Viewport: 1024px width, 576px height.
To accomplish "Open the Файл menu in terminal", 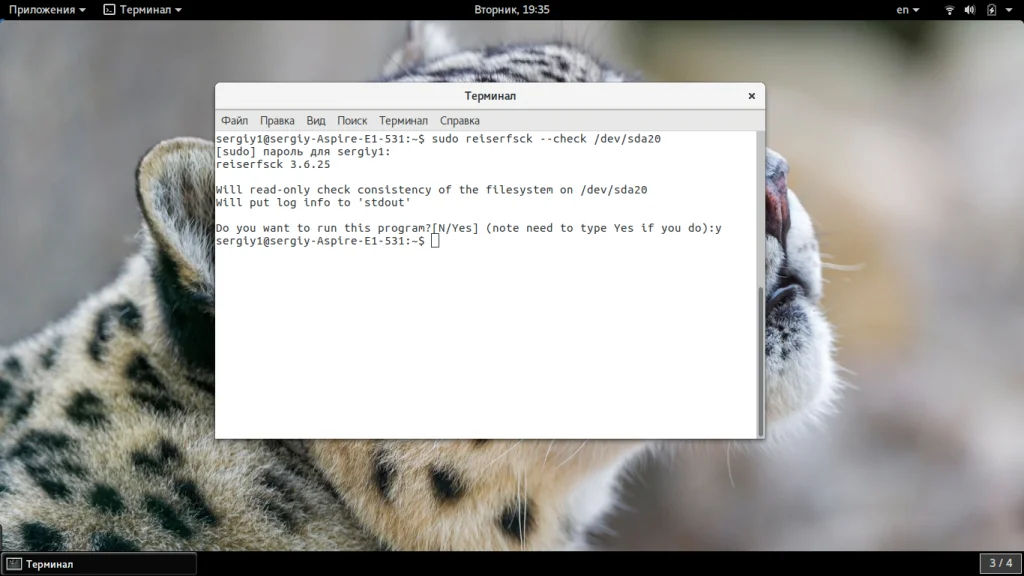I will [234, 121].
